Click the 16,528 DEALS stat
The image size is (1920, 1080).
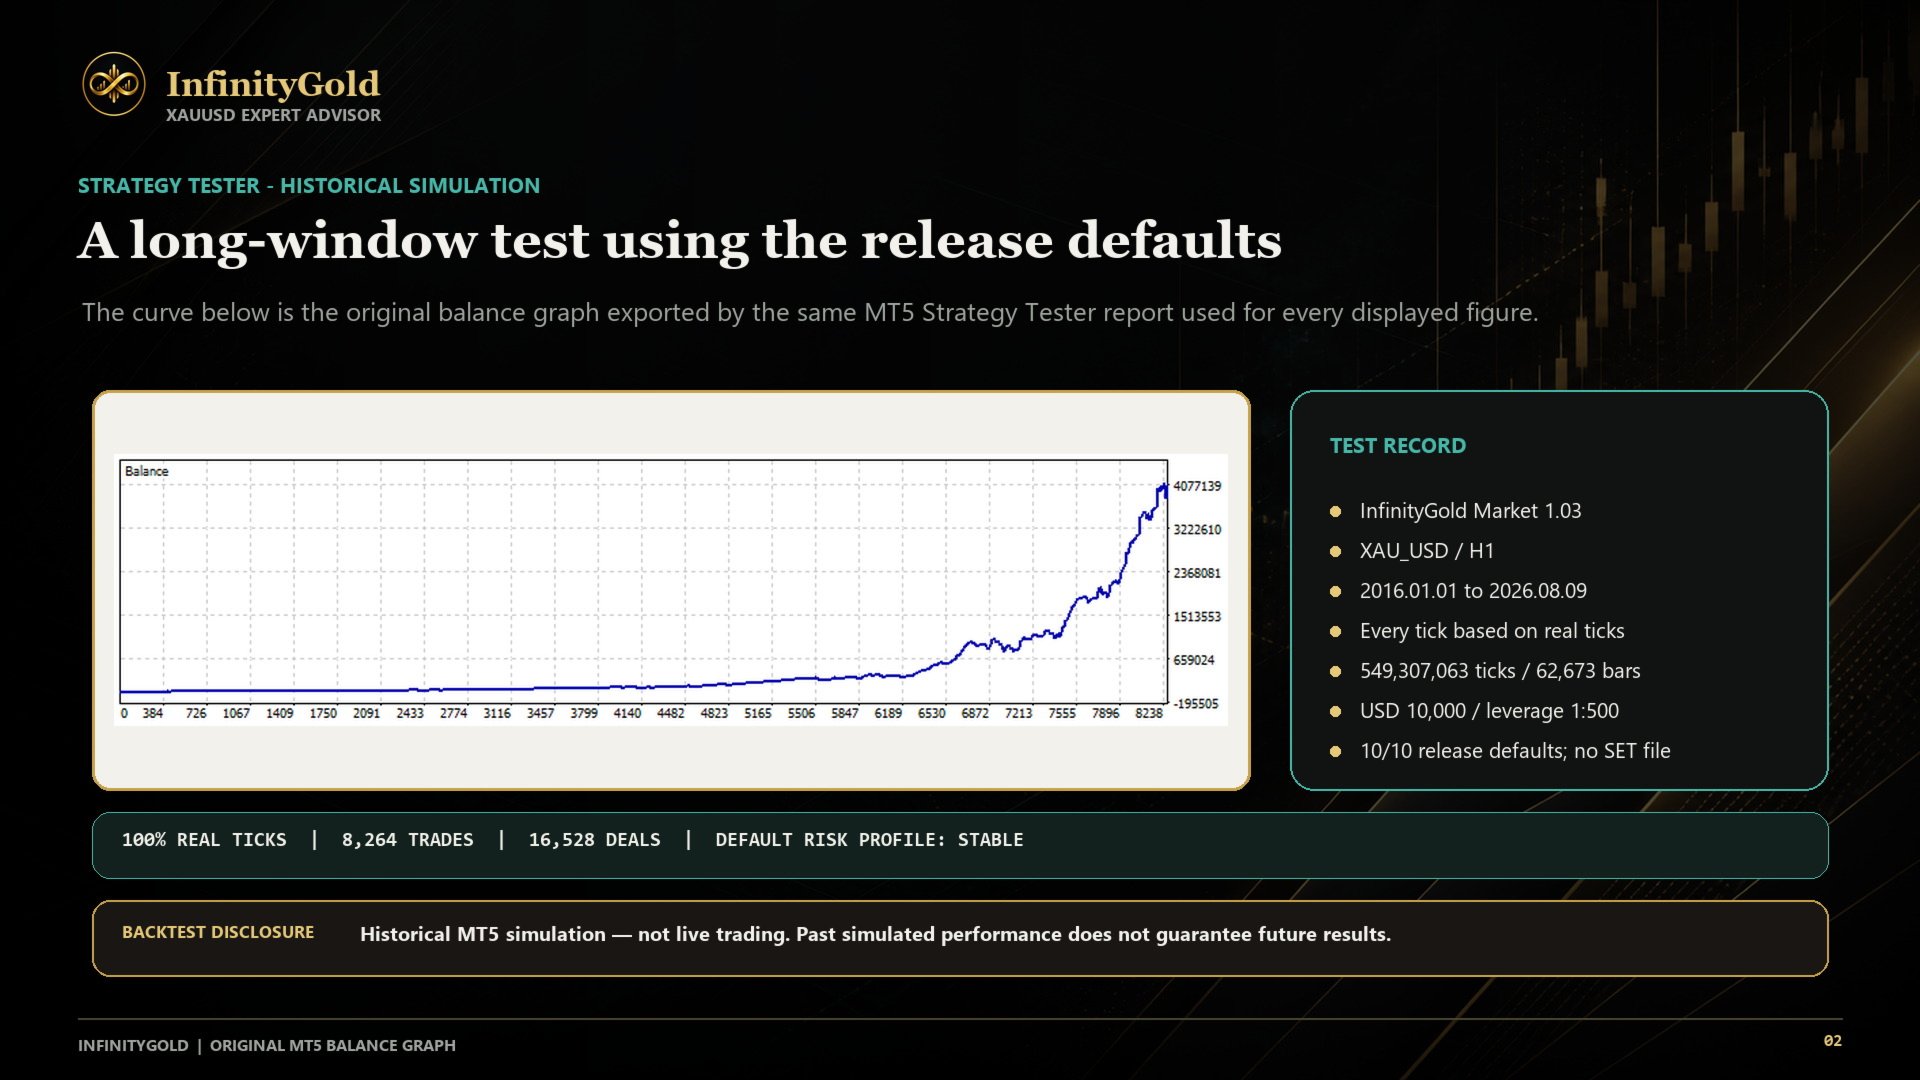(x=595, y=840)
